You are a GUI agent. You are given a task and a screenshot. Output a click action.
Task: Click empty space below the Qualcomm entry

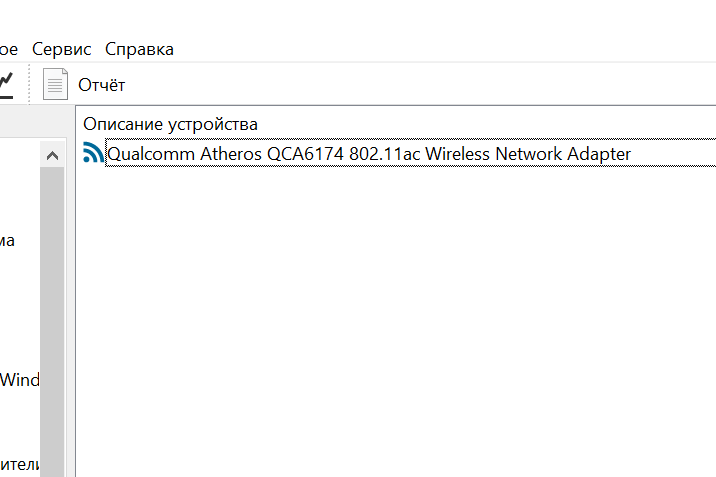tap(395, 320)
